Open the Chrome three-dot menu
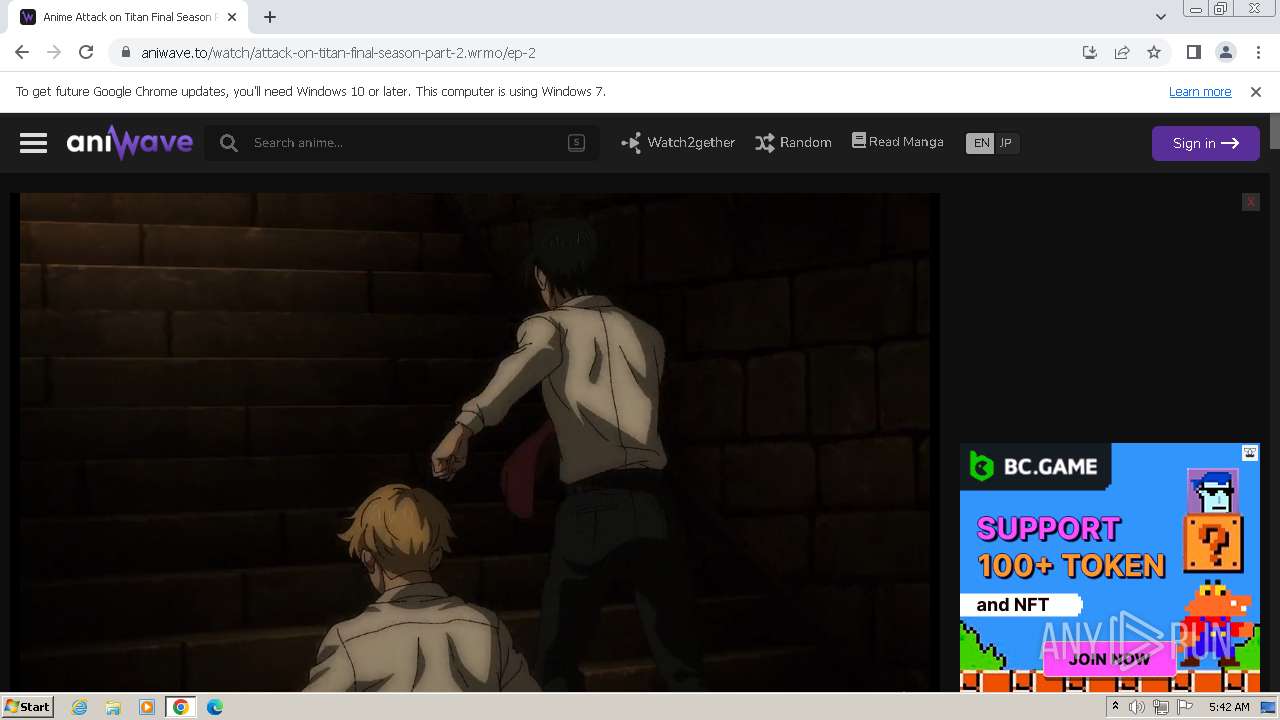This screenshot has height=720, width=1280. 1257,52
